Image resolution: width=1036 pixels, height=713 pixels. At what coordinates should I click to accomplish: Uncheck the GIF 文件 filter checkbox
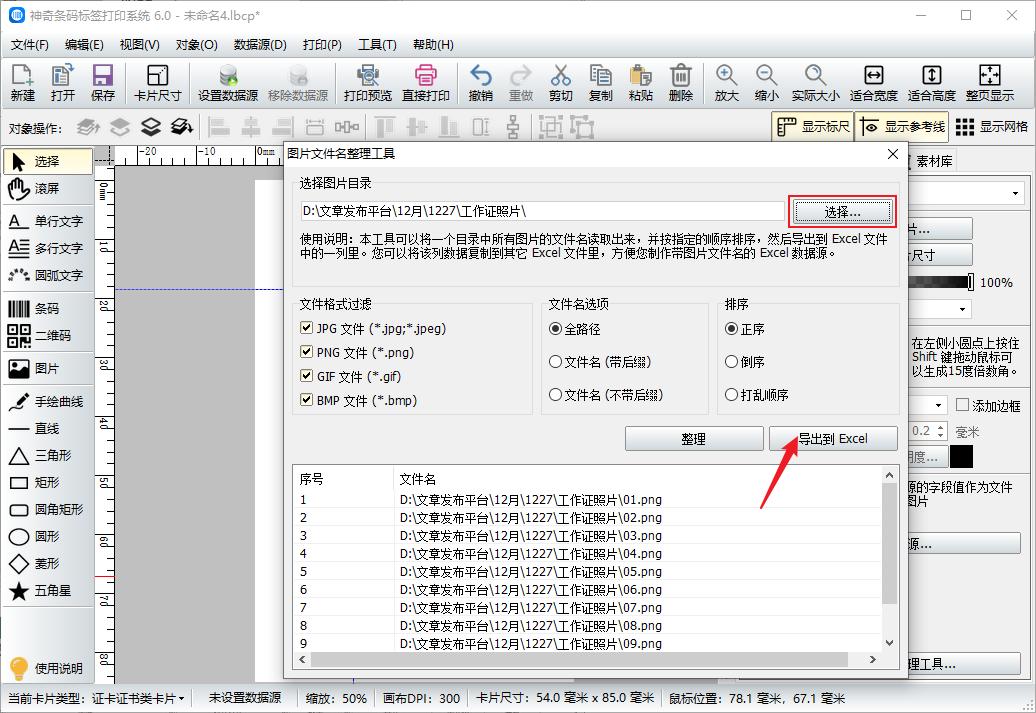coord(306,375)
